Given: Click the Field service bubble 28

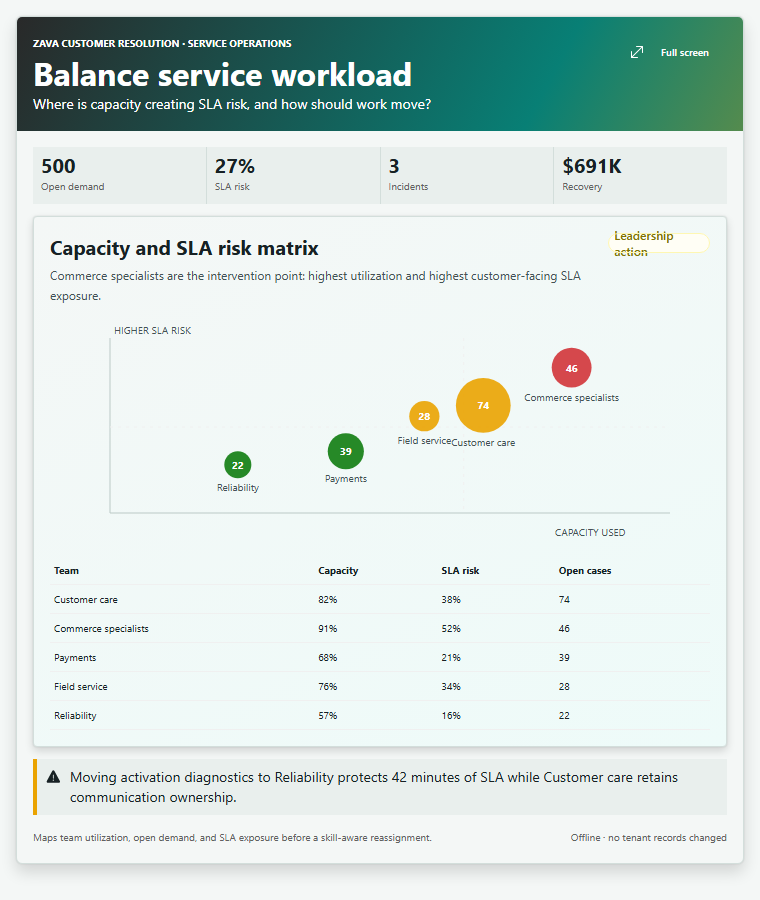Looking at the screenshot, I should (424, 416).
